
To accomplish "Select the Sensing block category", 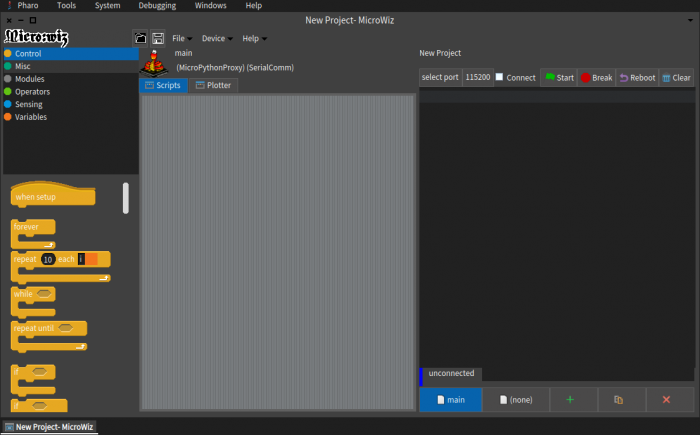I will [71, 104].
